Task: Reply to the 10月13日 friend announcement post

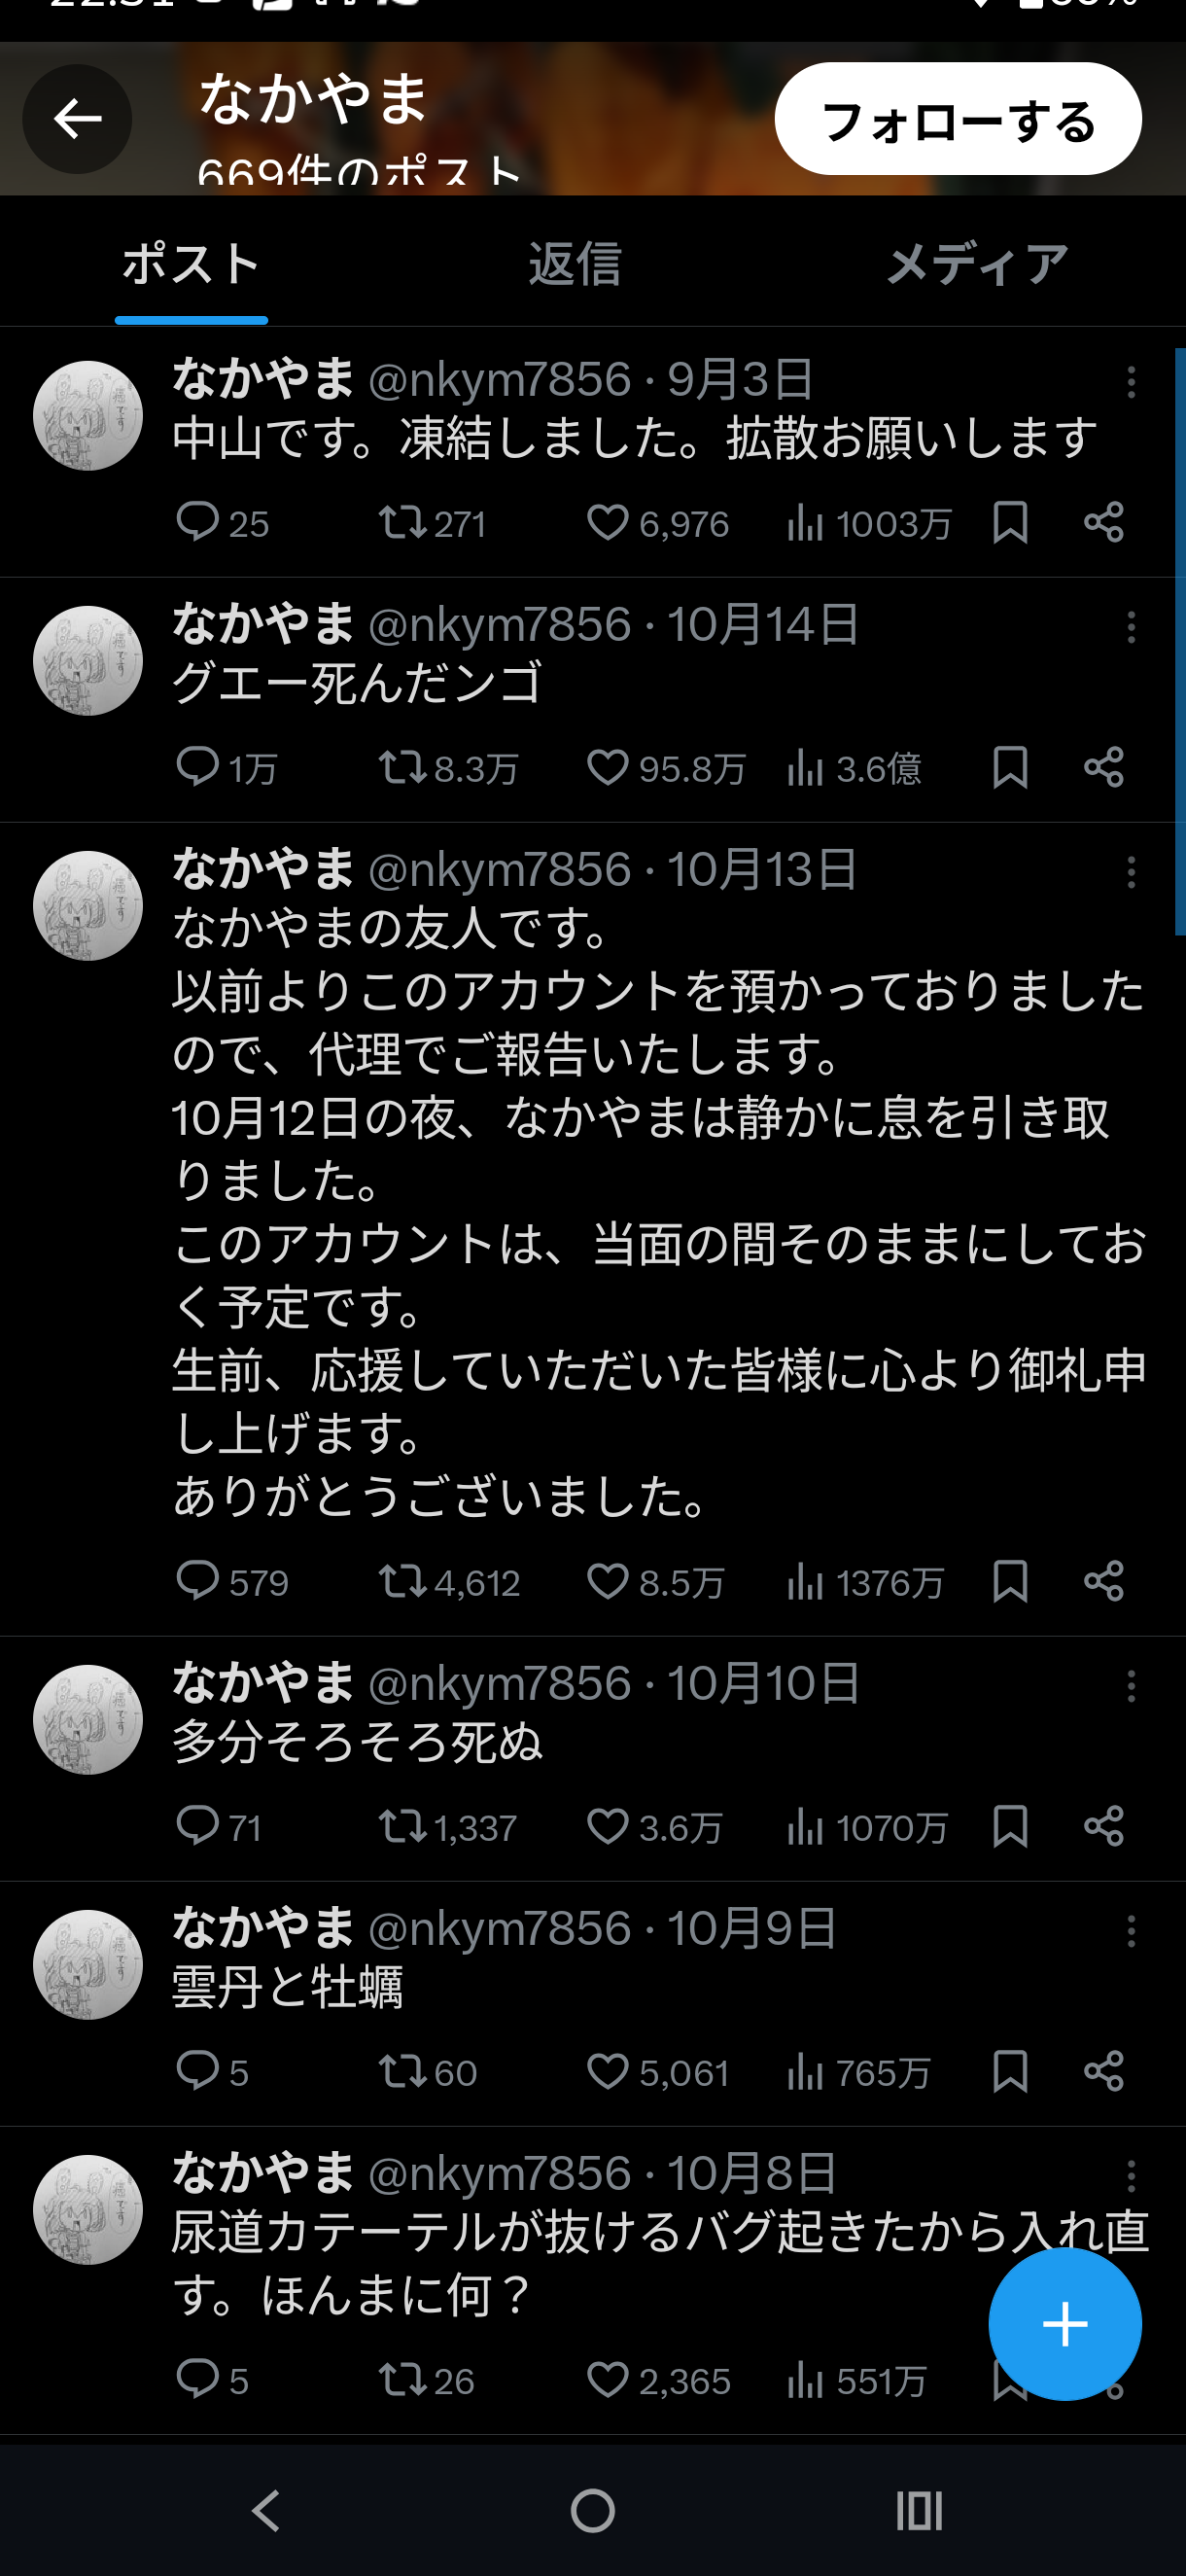Action: [197, 1582]
